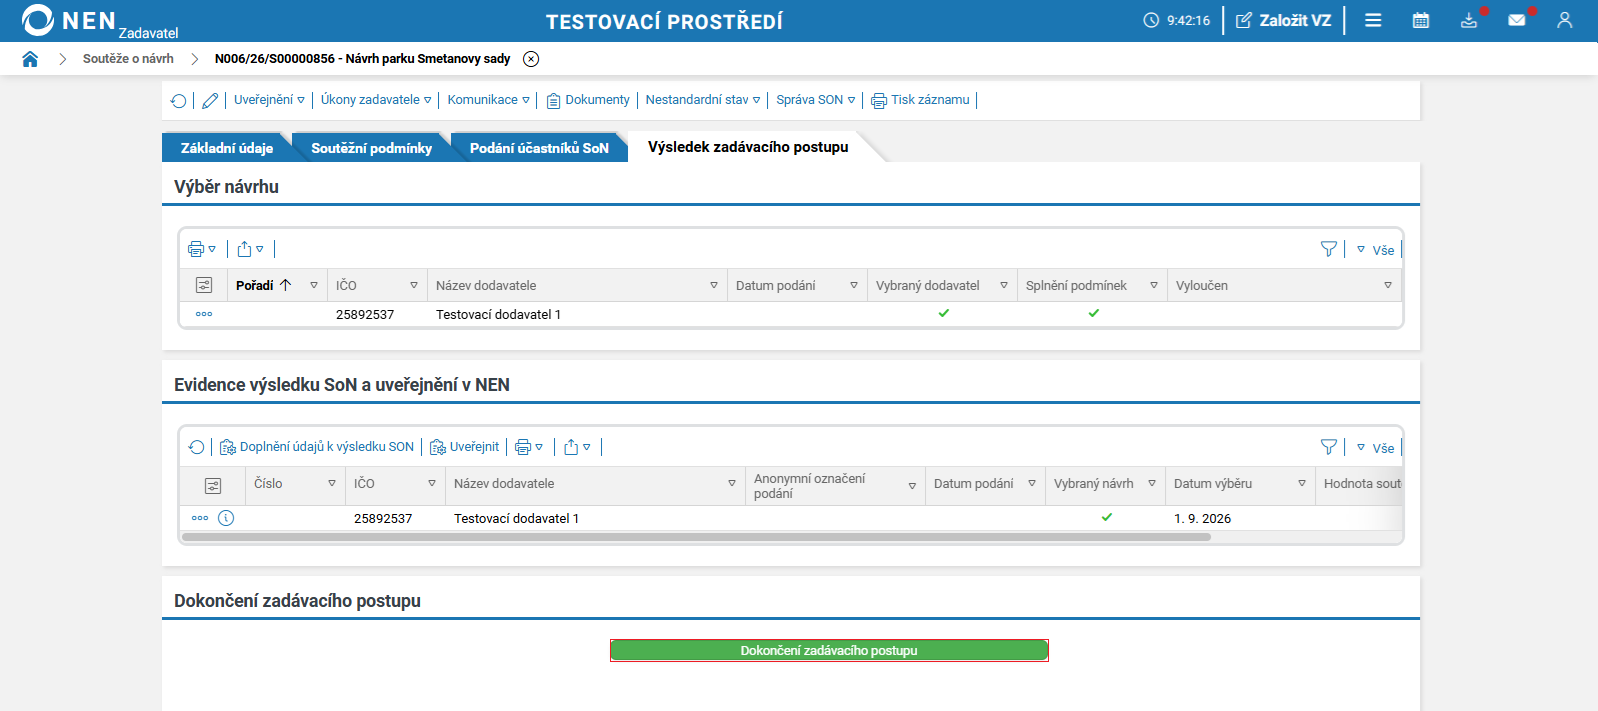Open row actions dots in Evidence výsledku row
This screenshot has height=711, width=1598.
tap(200, 518)
